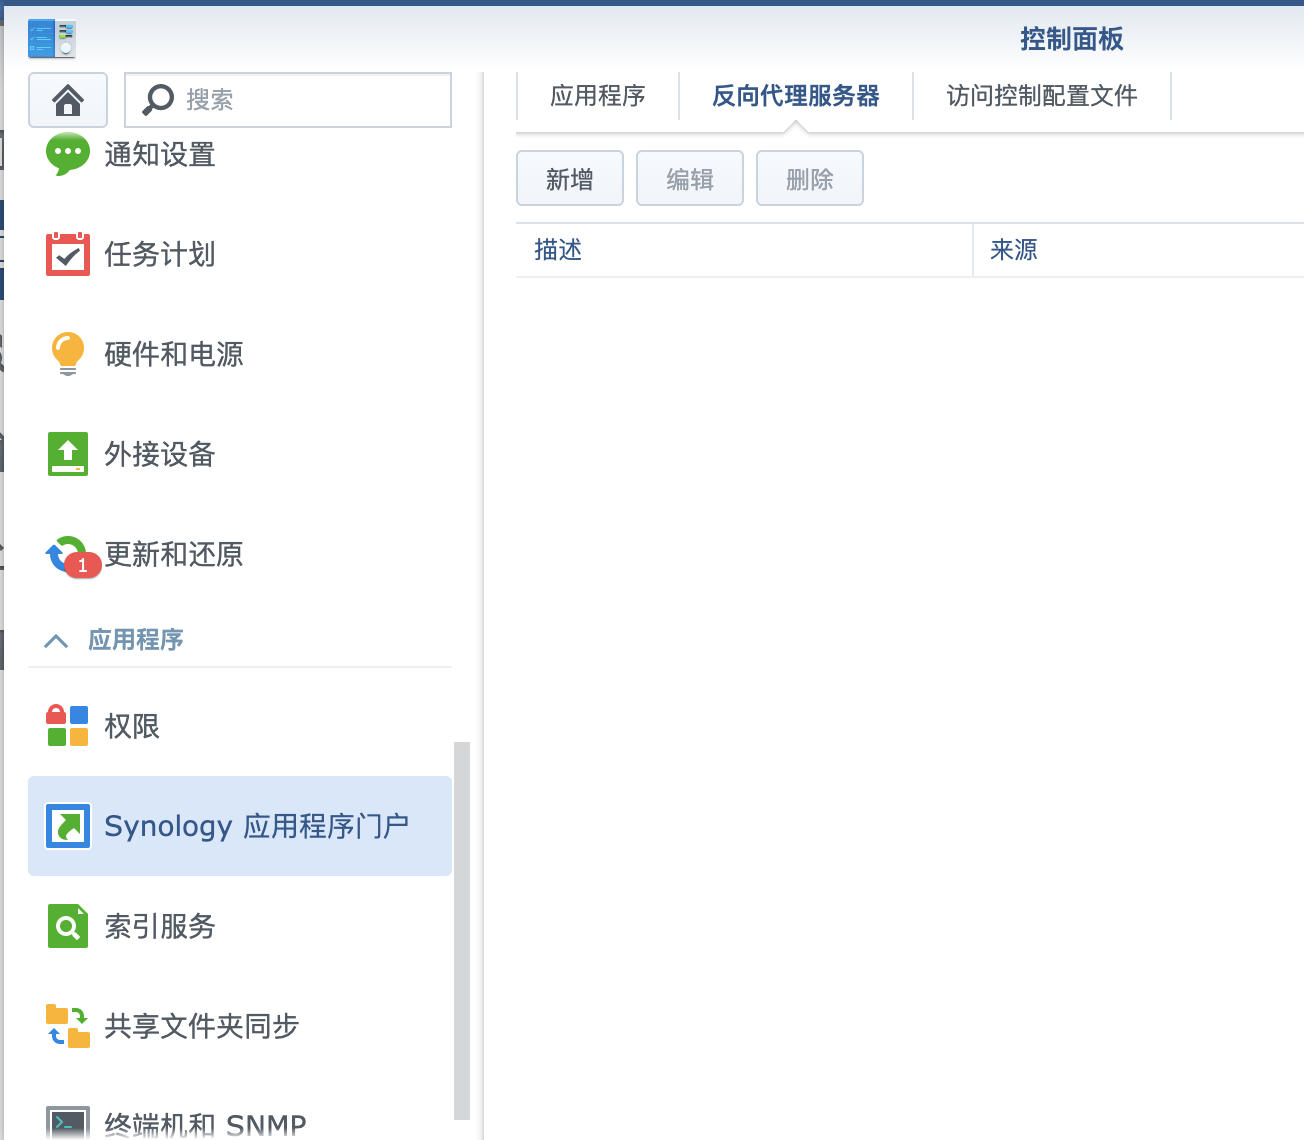
Task: Switch to 应用程序 tab
Action: pyautogui.click(x=598, y=96)
